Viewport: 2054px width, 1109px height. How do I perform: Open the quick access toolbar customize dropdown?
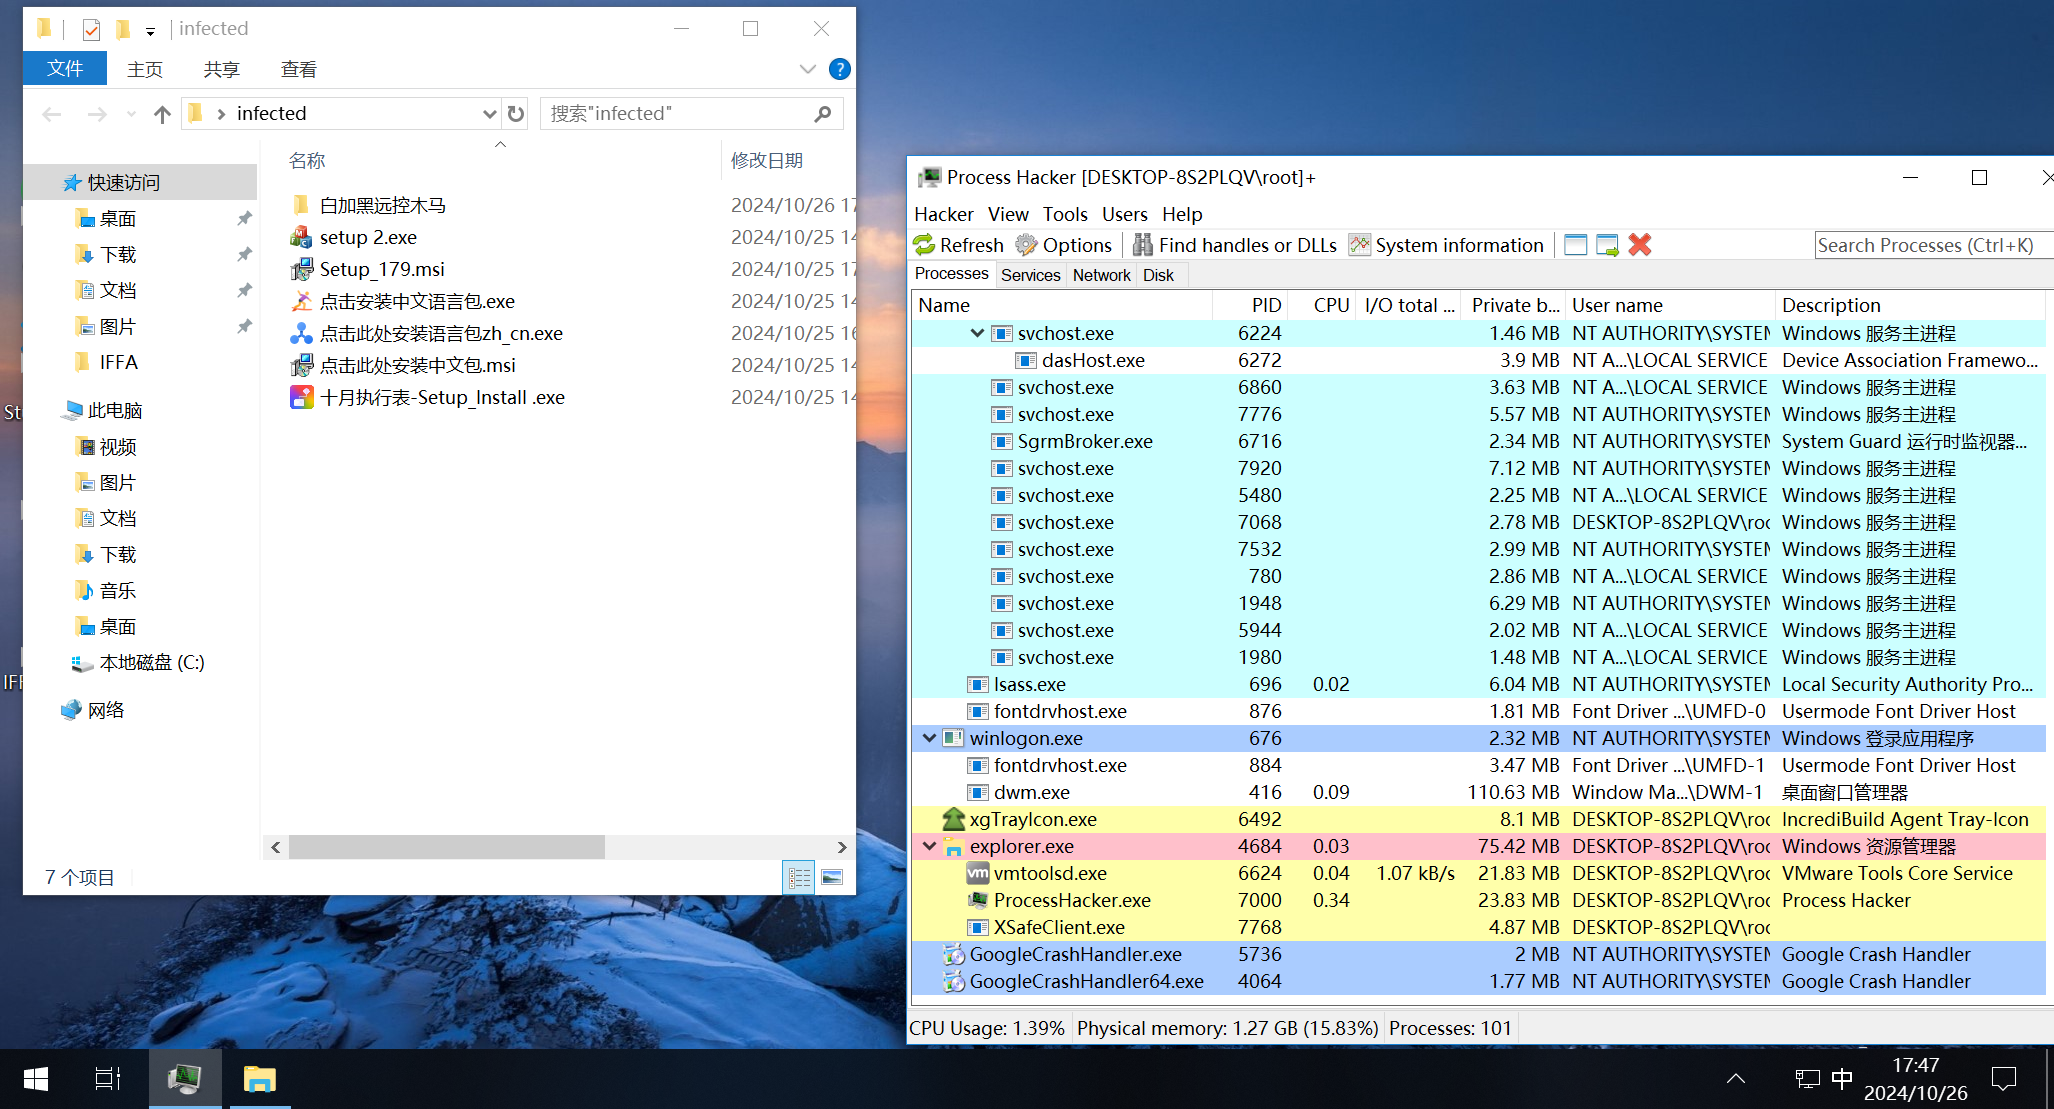click(150, 31)
